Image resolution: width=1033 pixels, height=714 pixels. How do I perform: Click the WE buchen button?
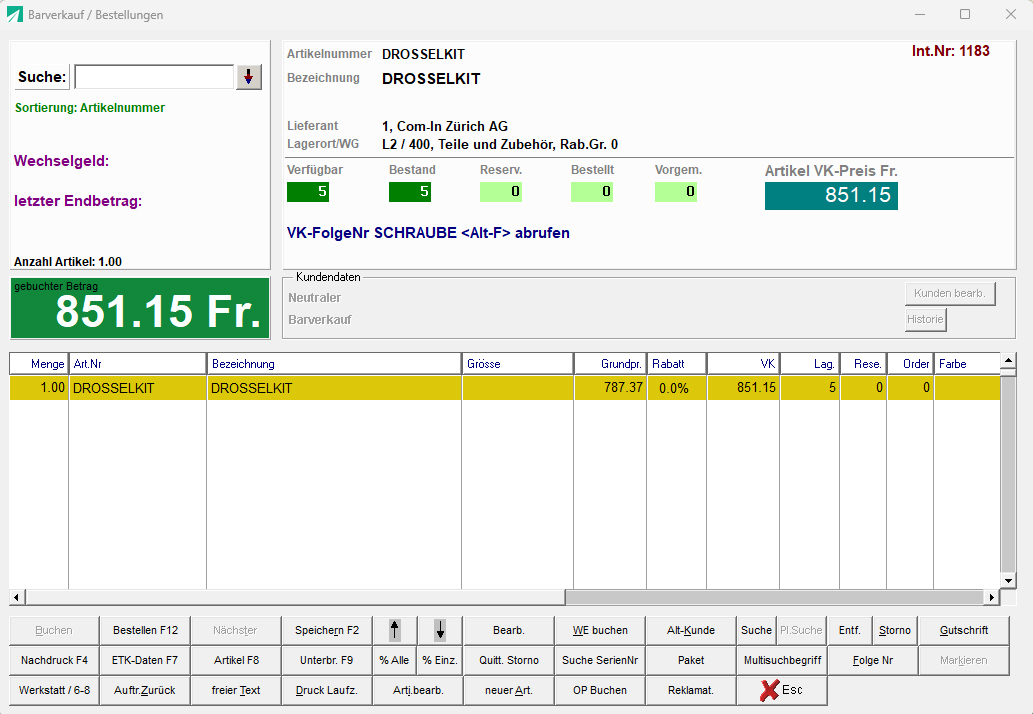click(600, 630)
